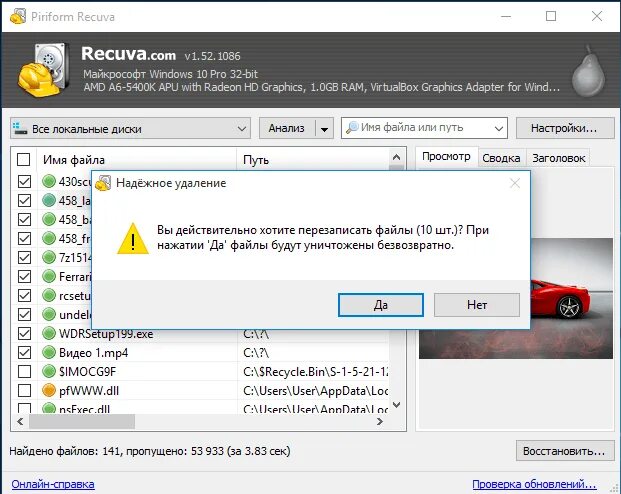The height and width of the screenshot is (494, 621).
Task: Cancel deletion with the Нет button
Action: 477,305
